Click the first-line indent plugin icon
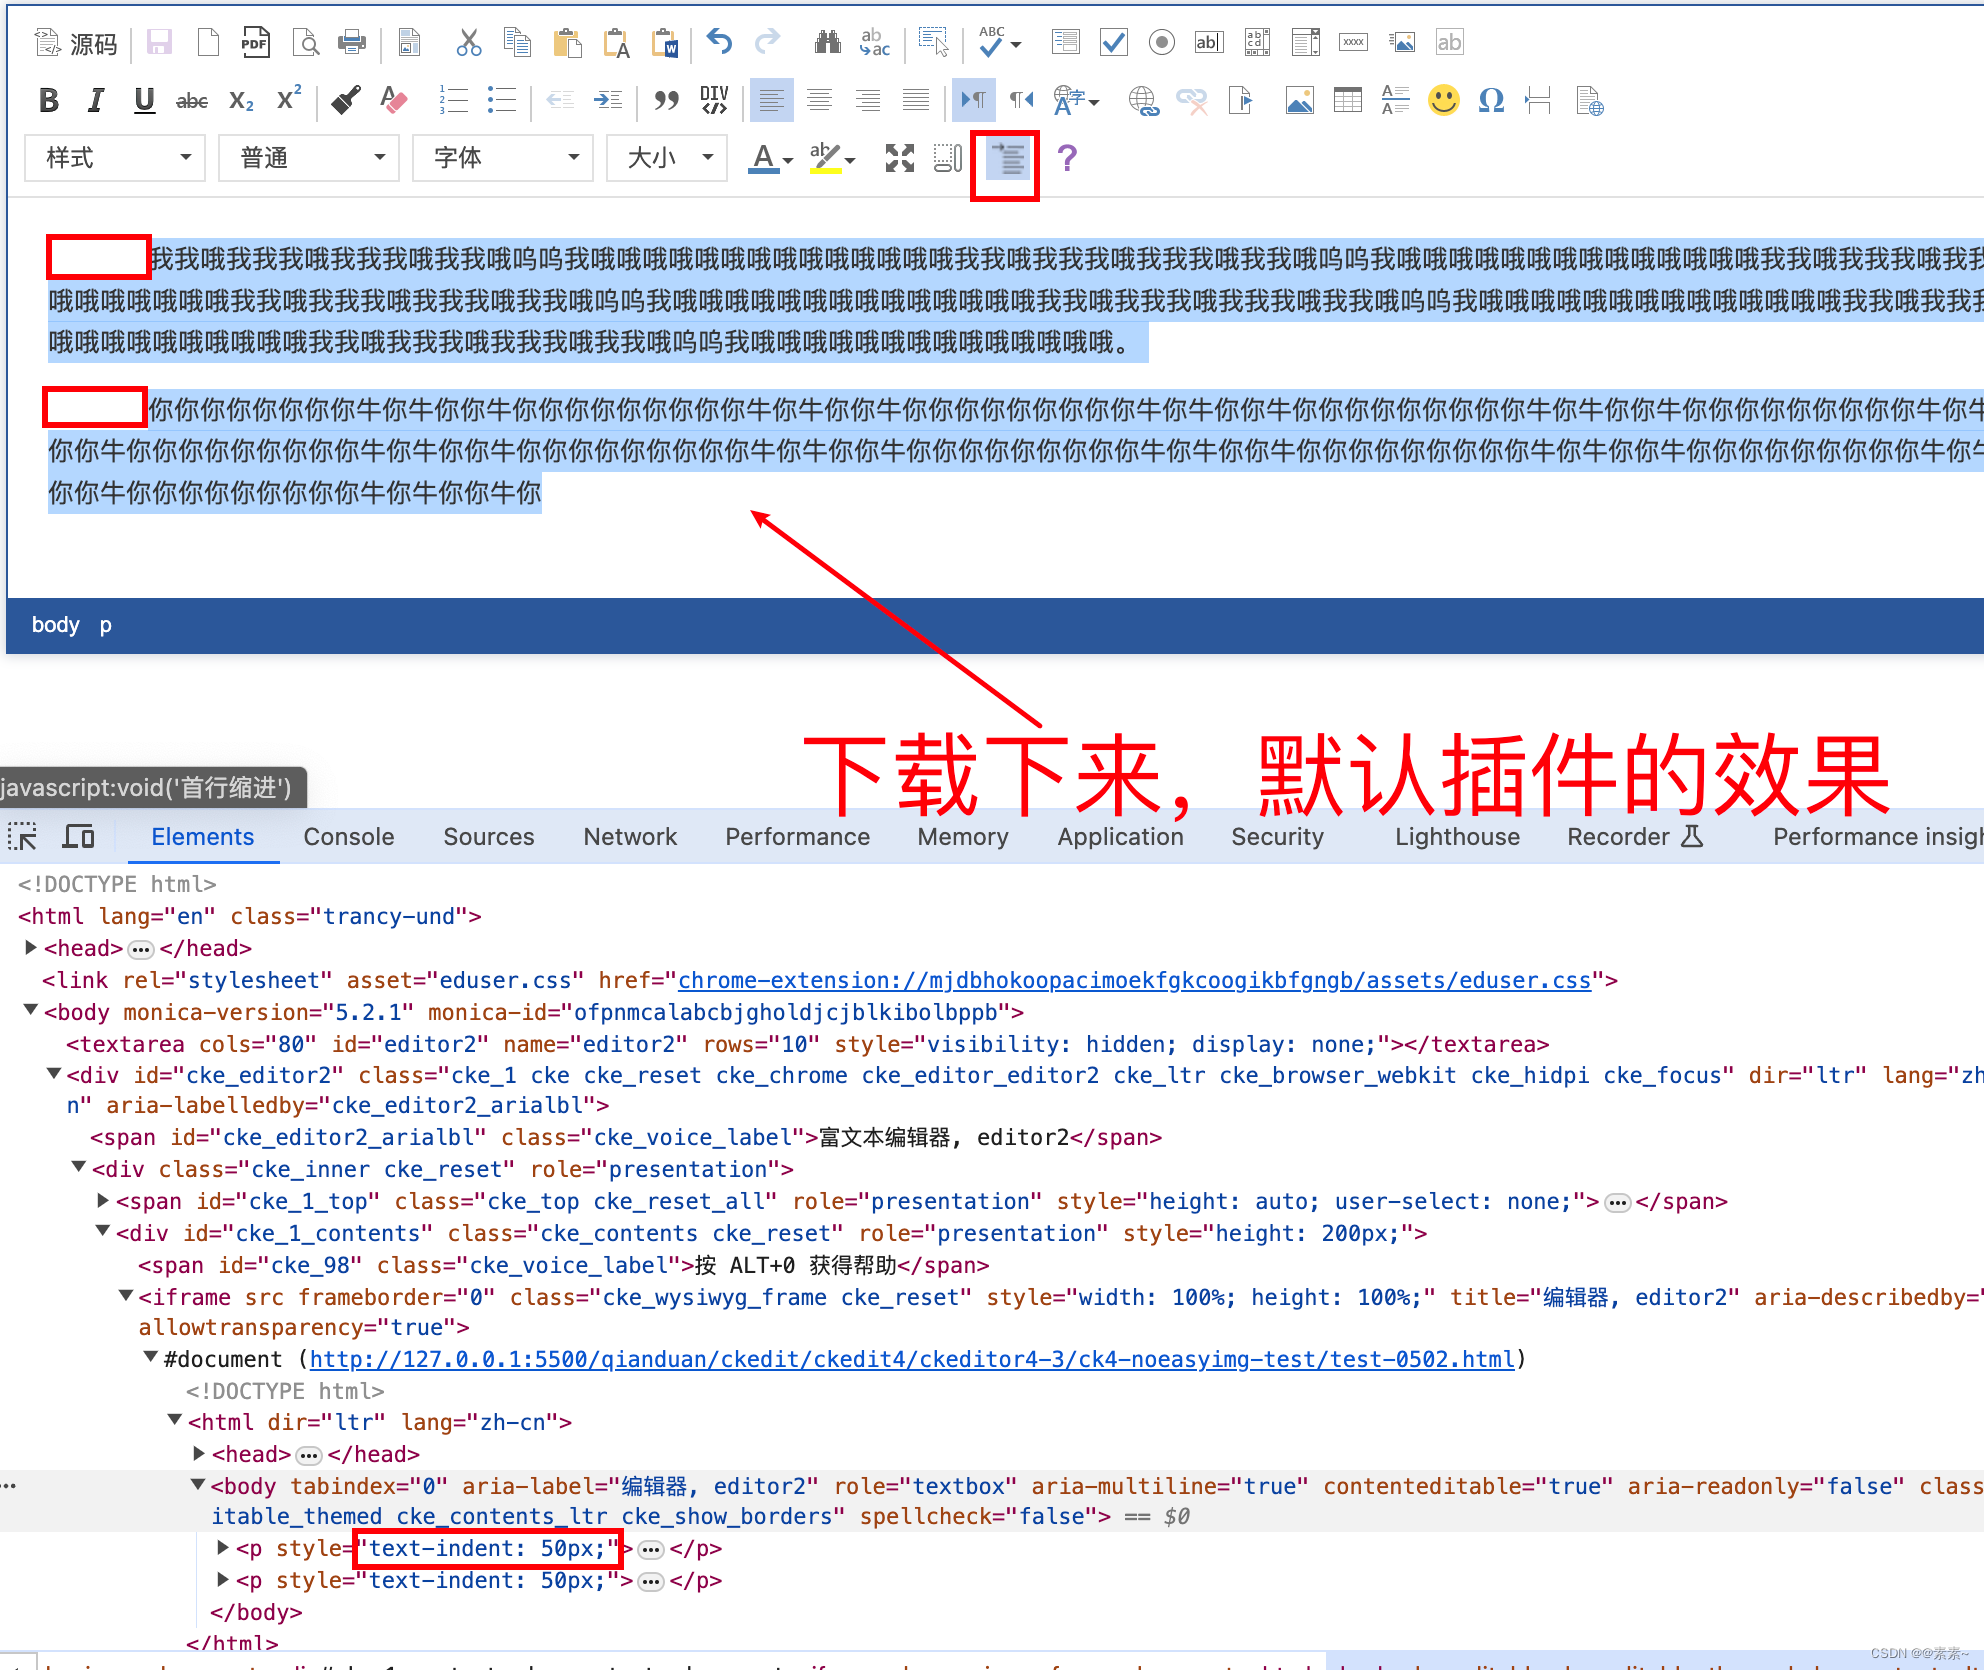 1007,159
